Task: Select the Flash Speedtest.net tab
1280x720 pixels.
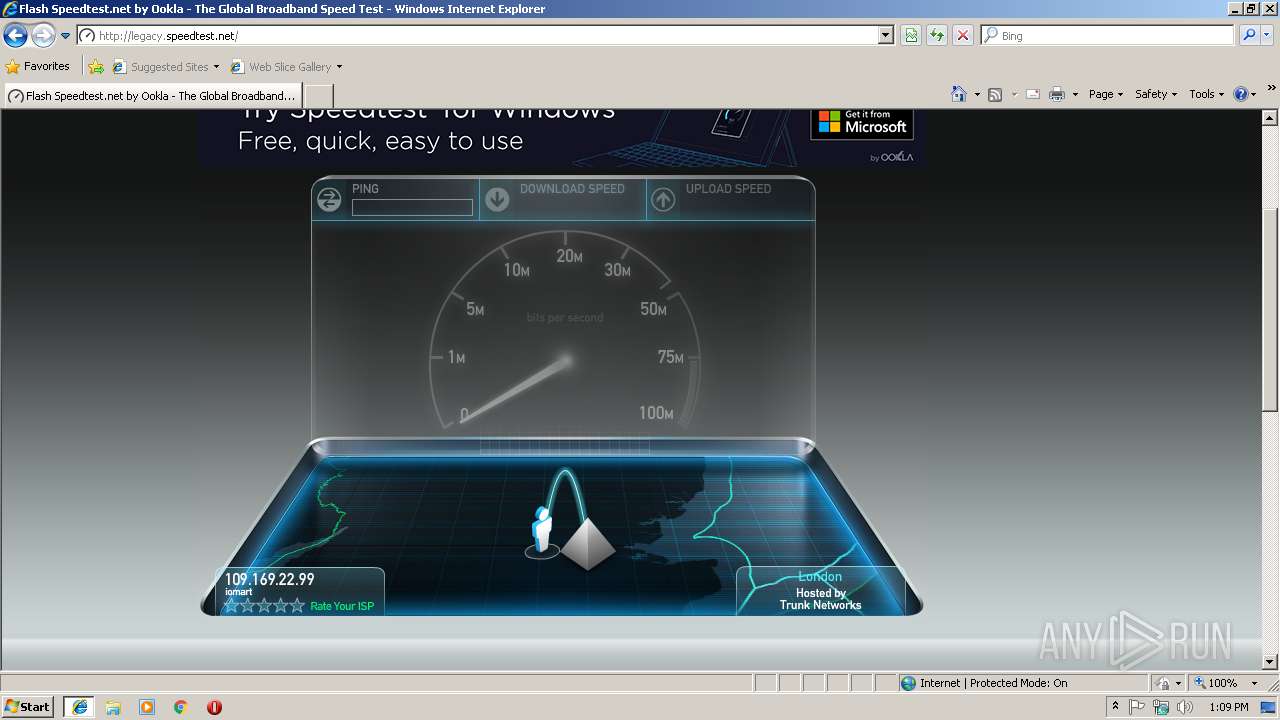Action: point(153,95)
